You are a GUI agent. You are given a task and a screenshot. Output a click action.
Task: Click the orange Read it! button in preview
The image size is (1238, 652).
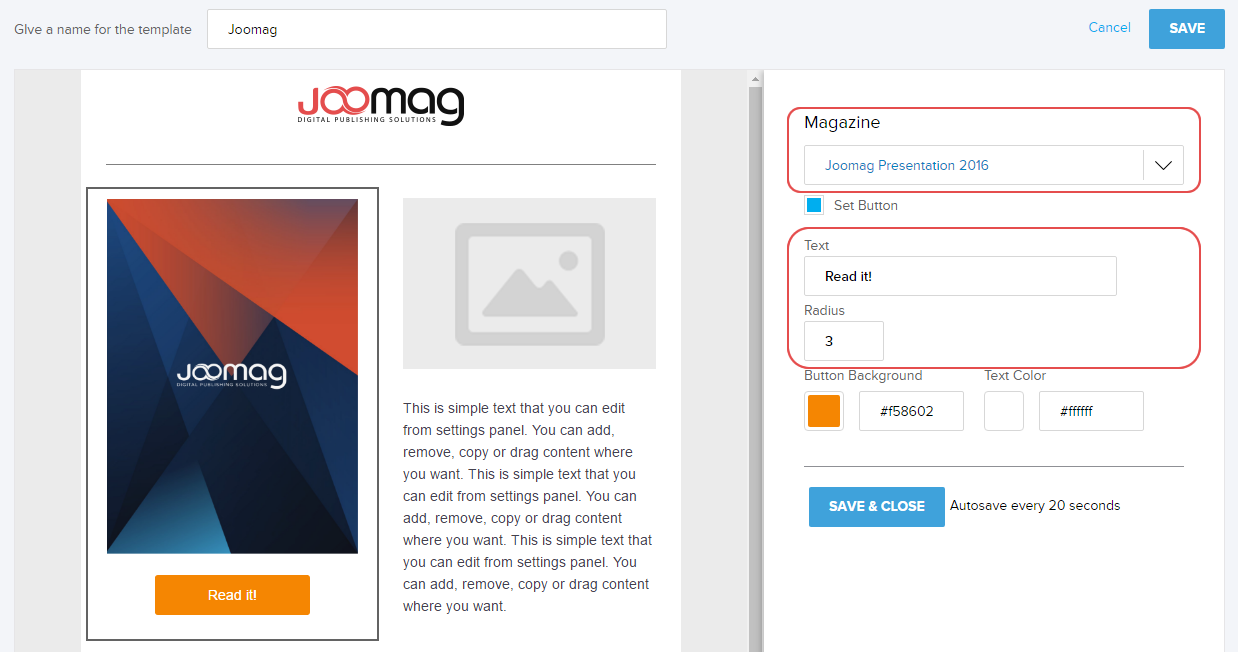tap(232, 595)
